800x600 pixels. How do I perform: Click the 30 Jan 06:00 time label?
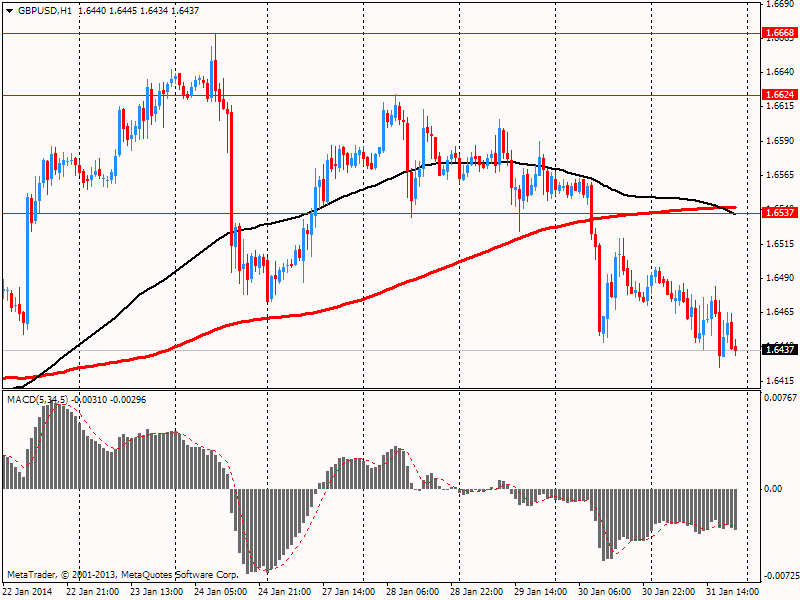[x=605, y=592]
